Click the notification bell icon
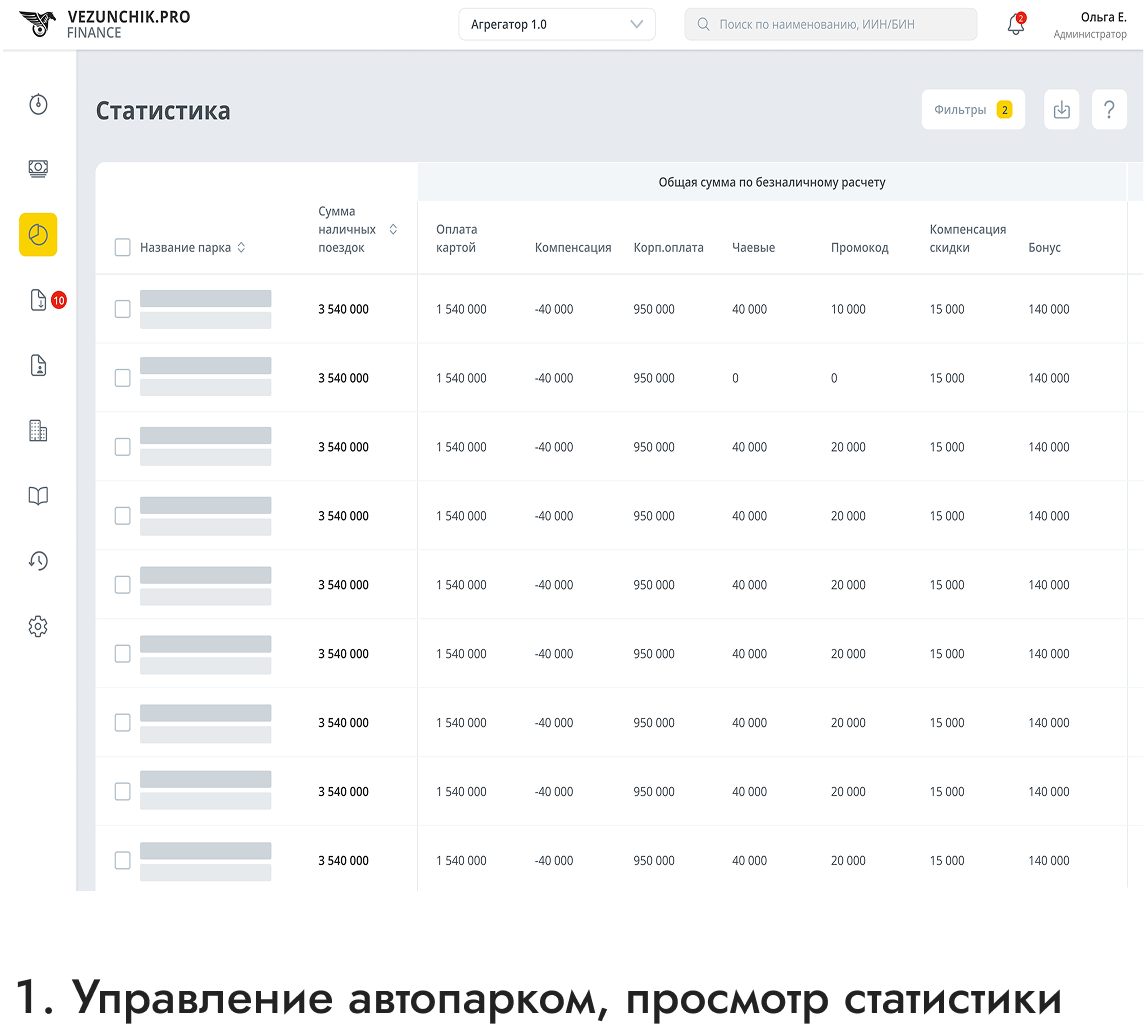 pyautogui.click(x=1016, y=25)
